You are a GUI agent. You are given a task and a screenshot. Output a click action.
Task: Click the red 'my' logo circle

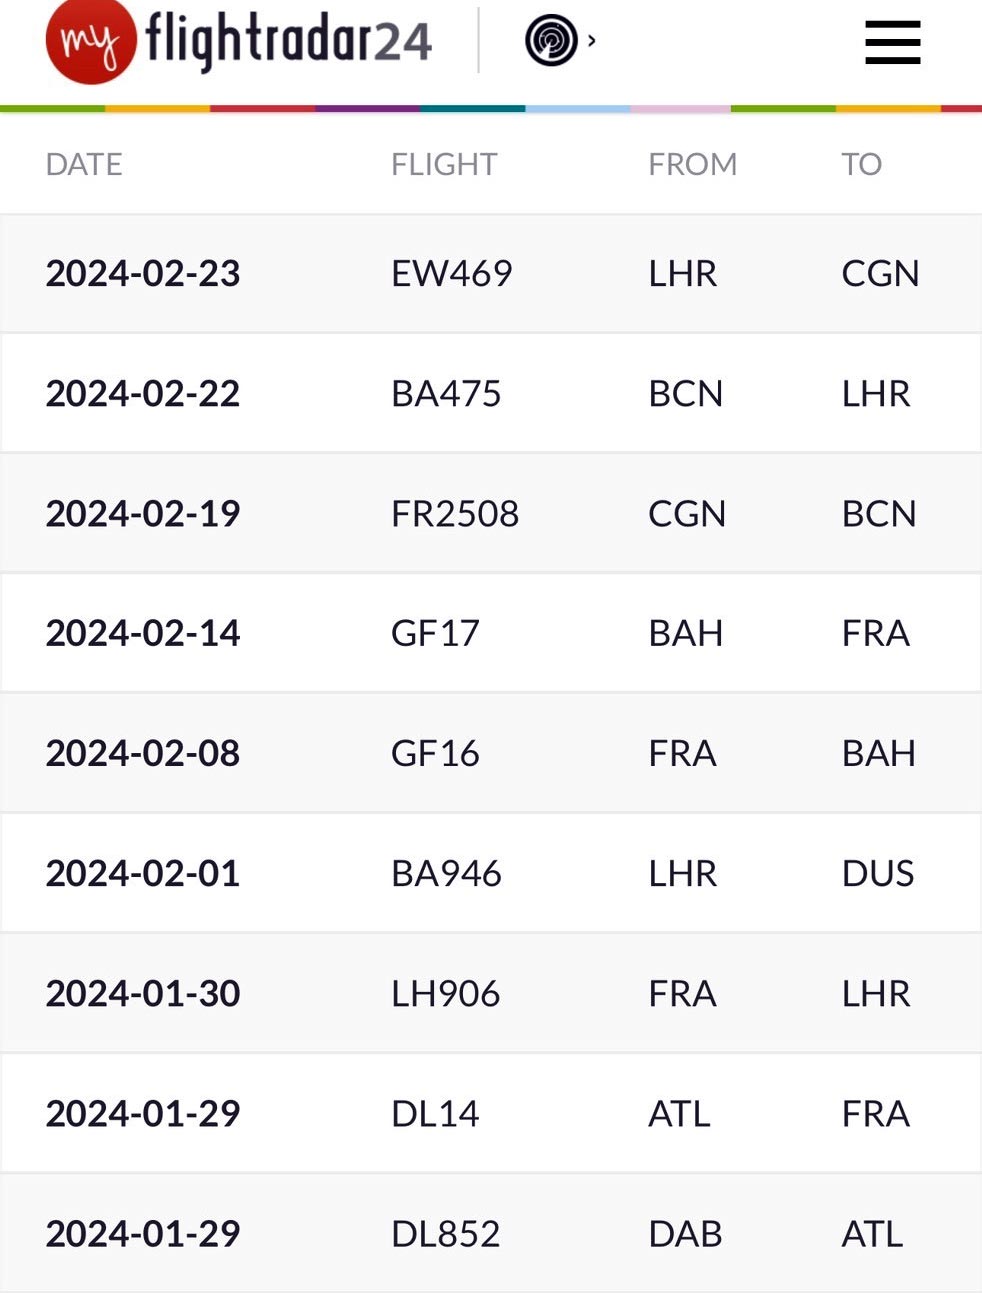[x=90, y=41]
